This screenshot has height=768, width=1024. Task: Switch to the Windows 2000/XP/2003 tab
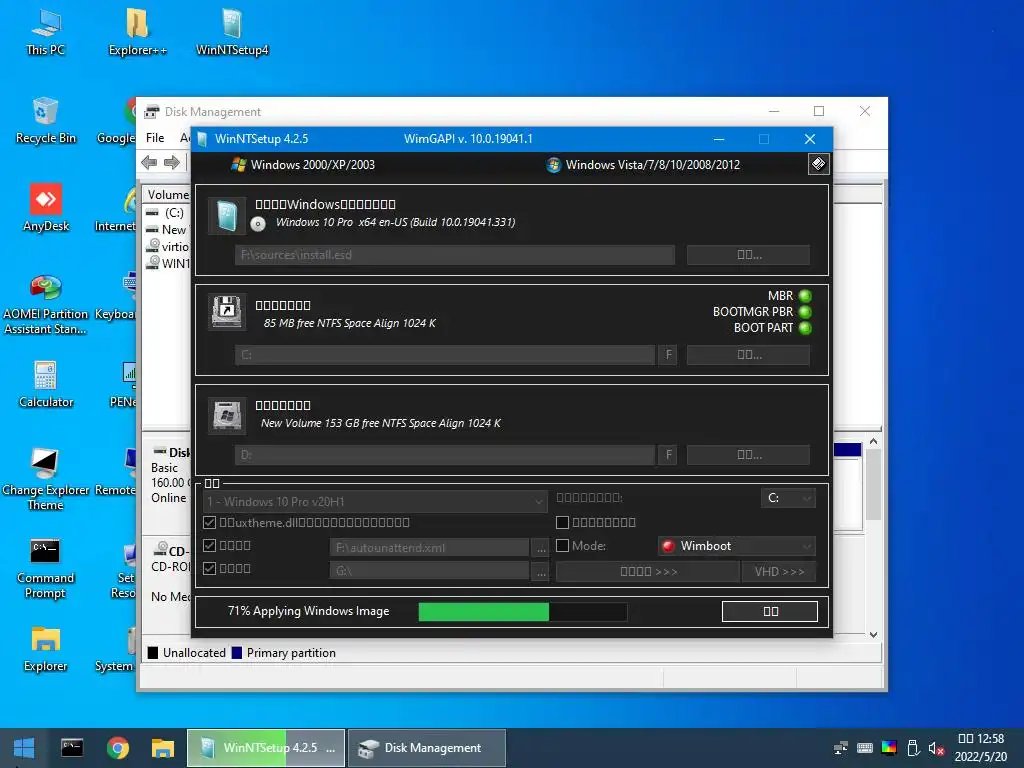tap(304, 165)
